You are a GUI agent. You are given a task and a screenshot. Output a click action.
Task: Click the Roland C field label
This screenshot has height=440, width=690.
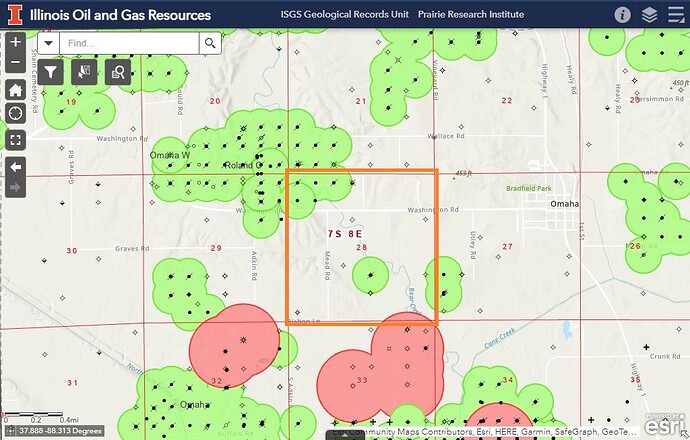[243, 165]
